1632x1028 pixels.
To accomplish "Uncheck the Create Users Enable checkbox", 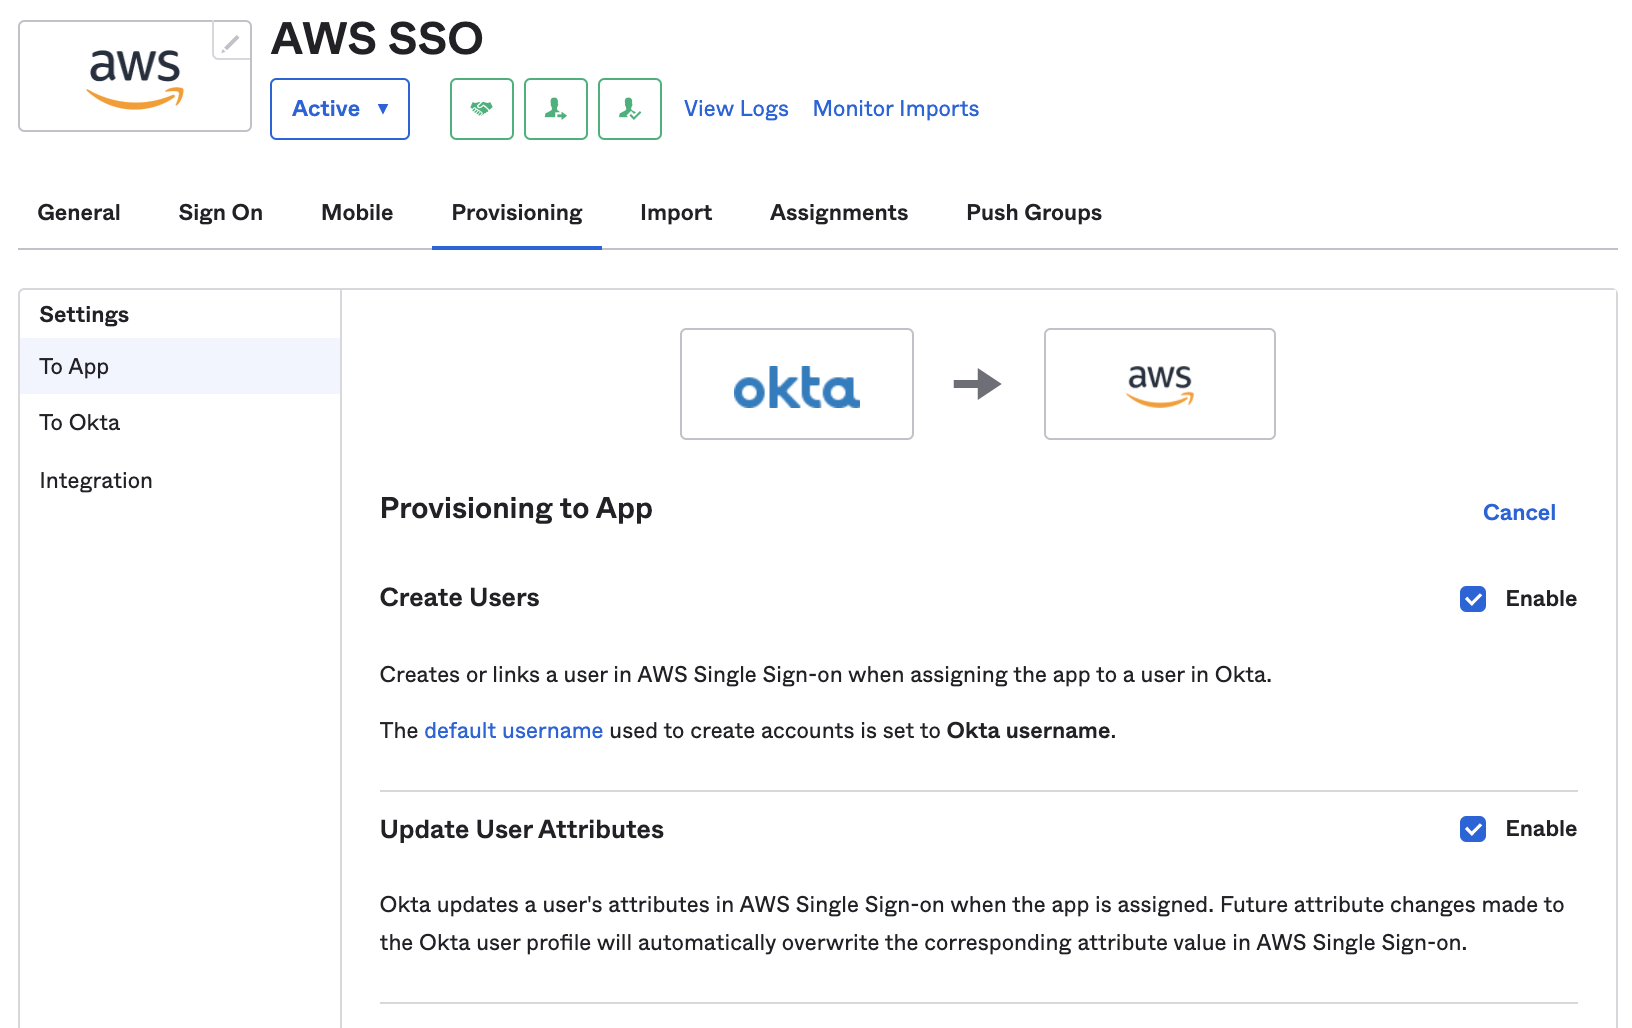I will (x=1472, y=599).
